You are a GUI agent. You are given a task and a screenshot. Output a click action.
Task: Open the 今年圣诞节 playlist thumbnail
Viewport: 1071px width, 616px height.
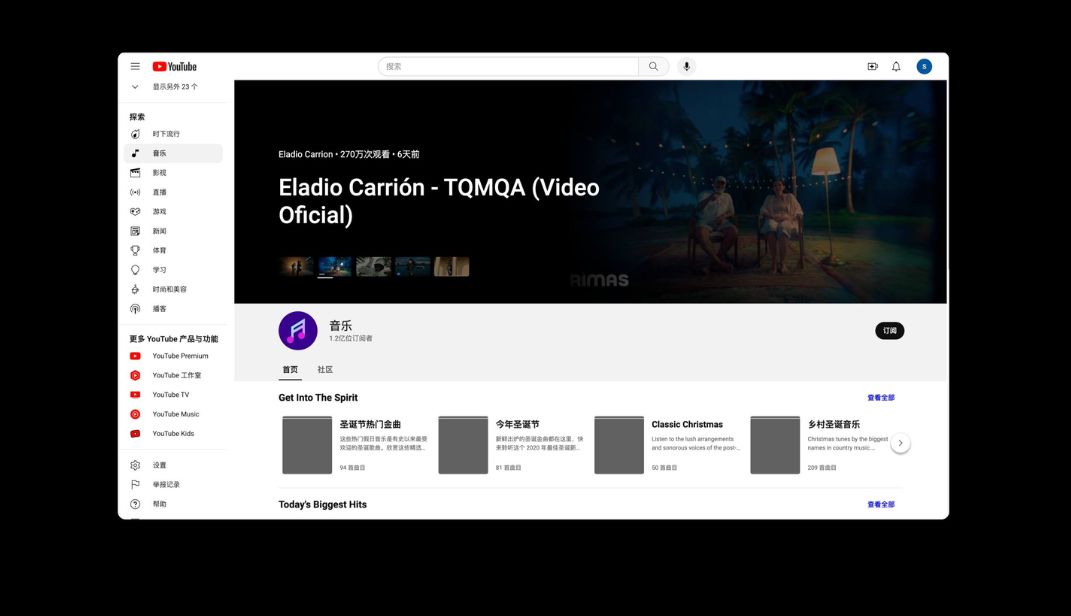(x=463, y=445)
